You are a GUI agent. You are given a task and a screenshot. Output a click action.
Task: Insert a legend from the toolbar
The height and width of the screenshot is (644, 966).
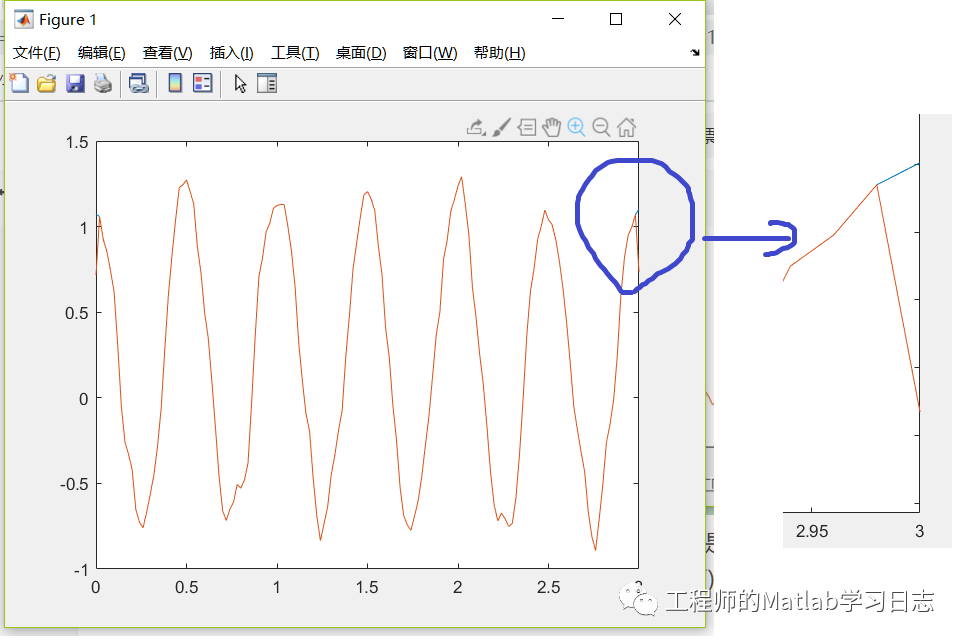click(202, 83)
